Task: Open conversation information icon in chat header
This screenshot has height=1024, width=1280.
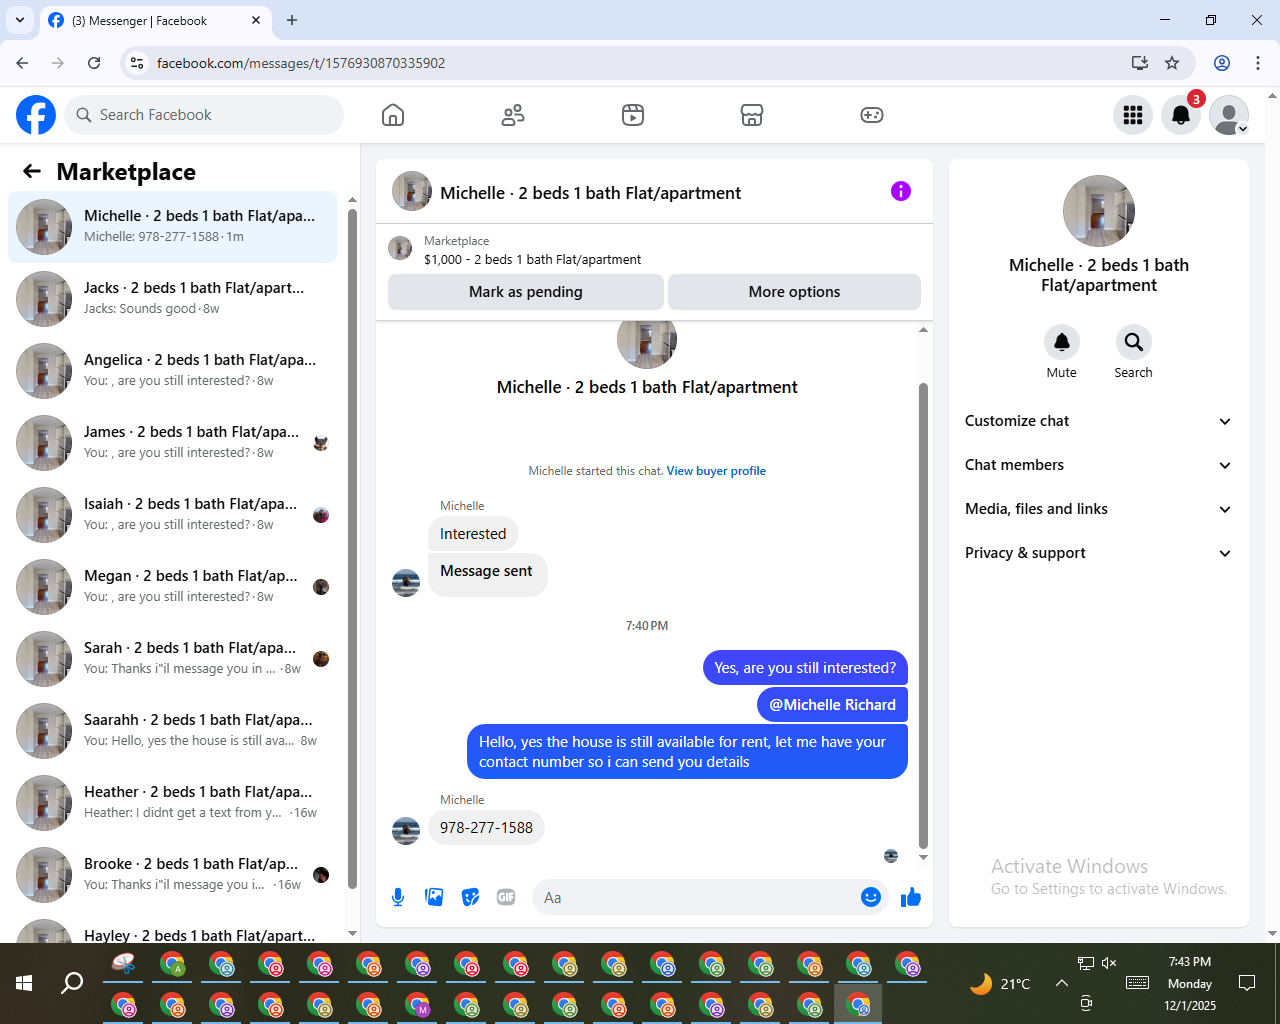Action: [901, 191]
